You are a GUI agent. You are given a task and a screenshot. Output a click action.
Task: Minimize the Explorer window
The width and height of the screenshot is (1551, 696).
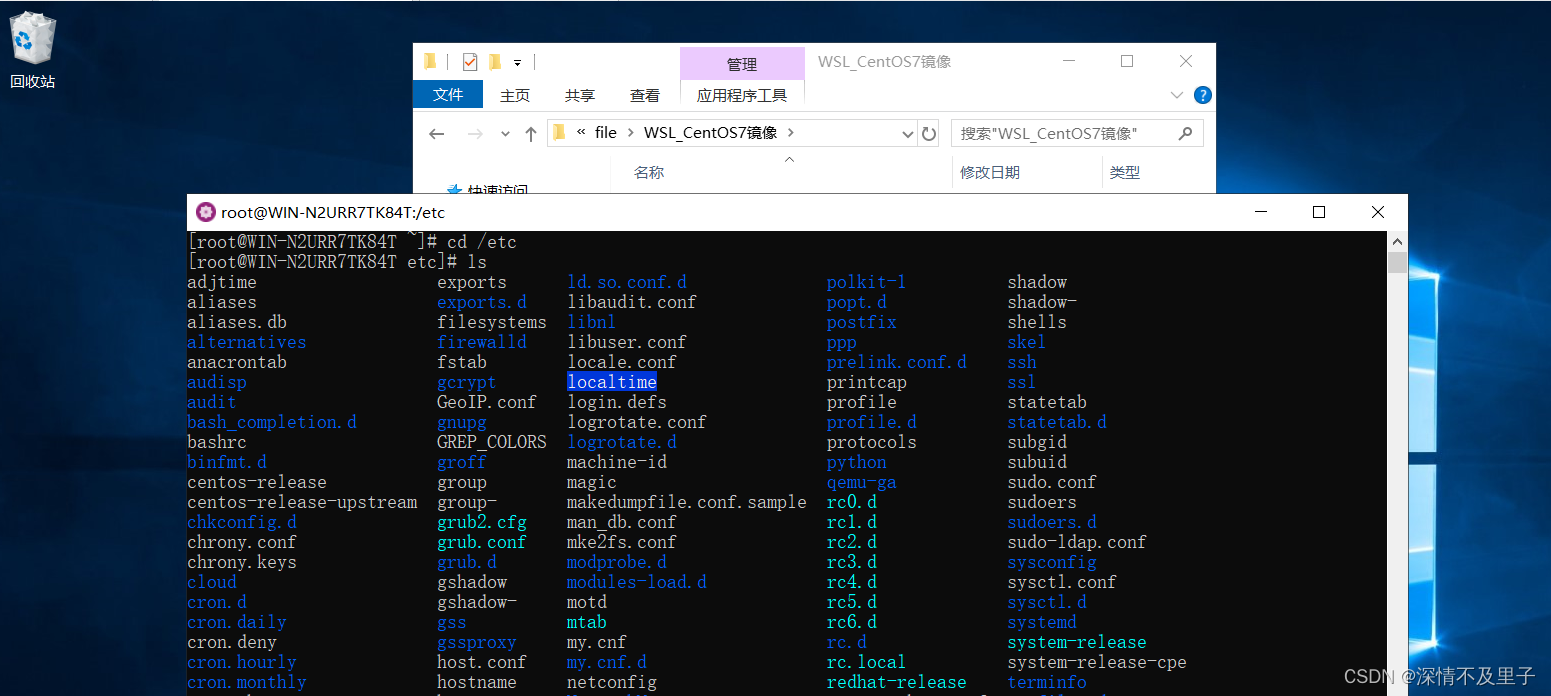click(1069, 62)
